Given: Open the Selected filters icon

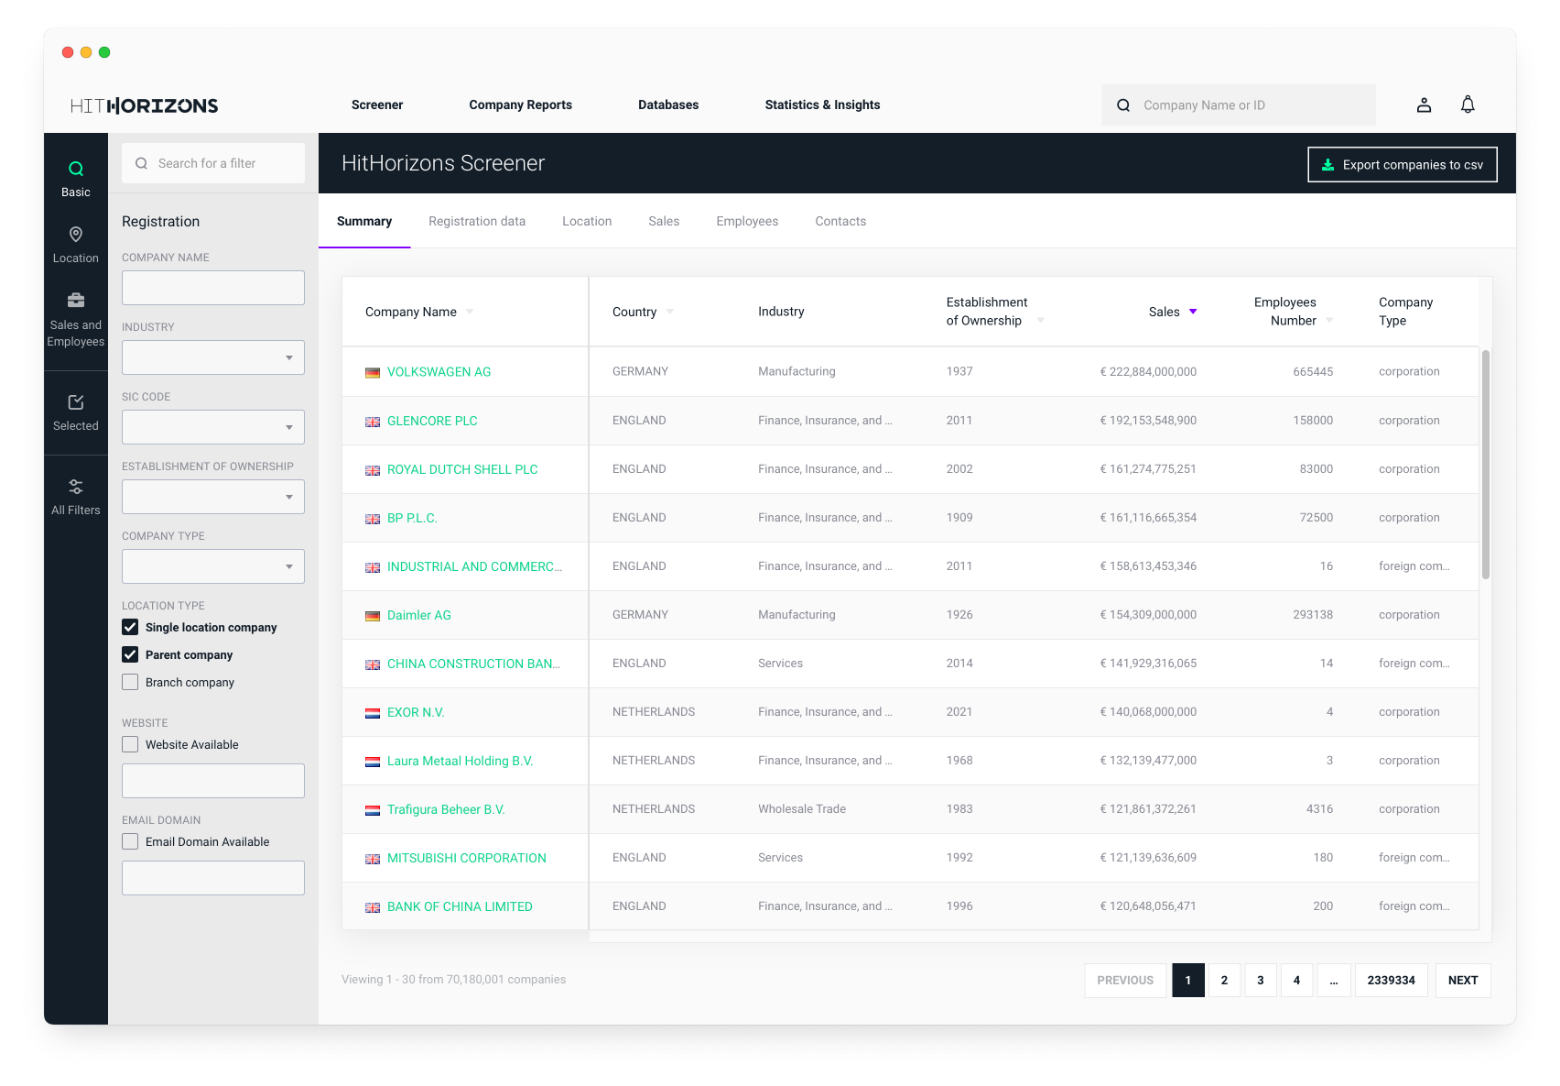Looking at the screenshot, I should point(76,402).
